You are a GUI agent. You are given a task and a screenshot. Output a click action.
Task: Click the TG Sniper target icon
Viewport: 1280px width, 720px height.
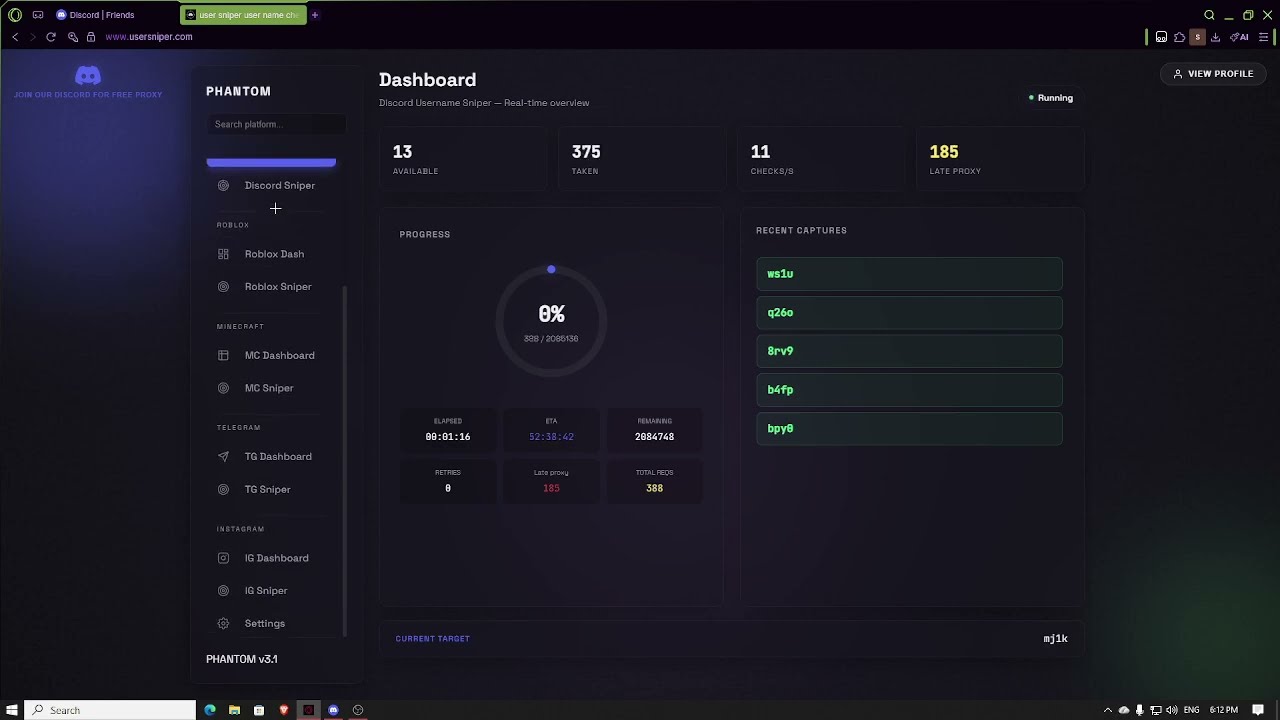(x=223, y=489)
